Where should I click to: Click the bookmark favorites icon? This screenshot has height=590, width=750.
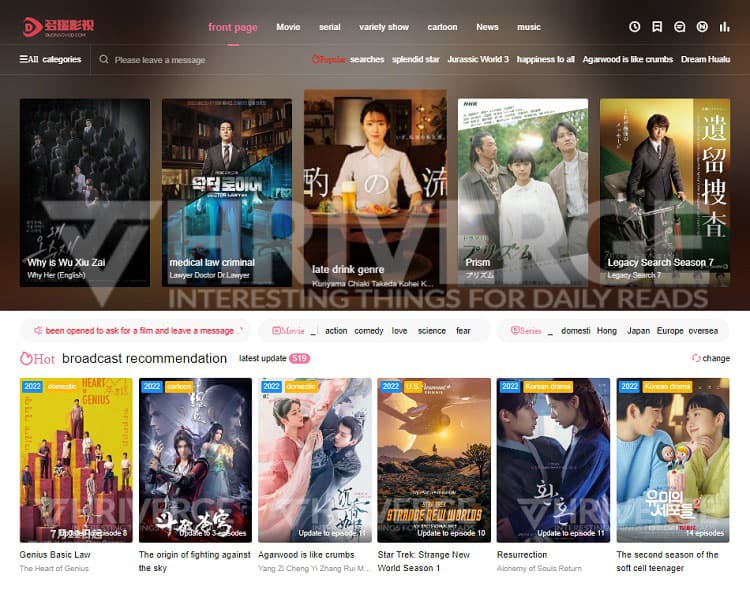[x=657, y=27]
